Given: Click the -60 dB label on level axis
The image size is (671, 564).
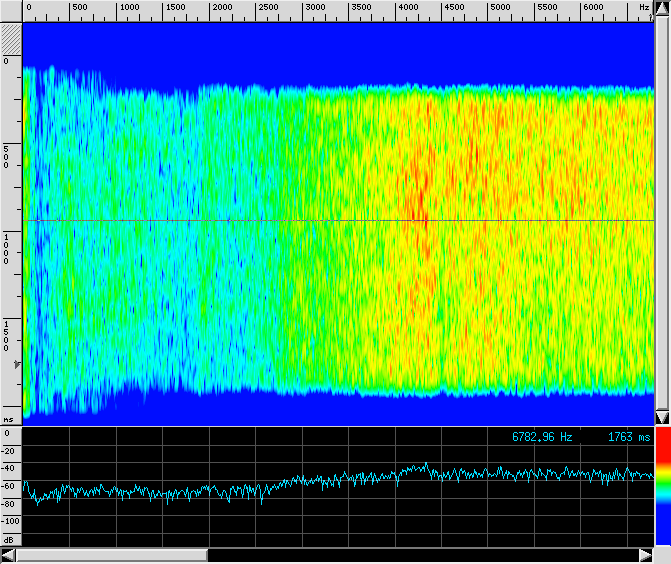Looking at the screenshot, I should click(x=10, y=485).
